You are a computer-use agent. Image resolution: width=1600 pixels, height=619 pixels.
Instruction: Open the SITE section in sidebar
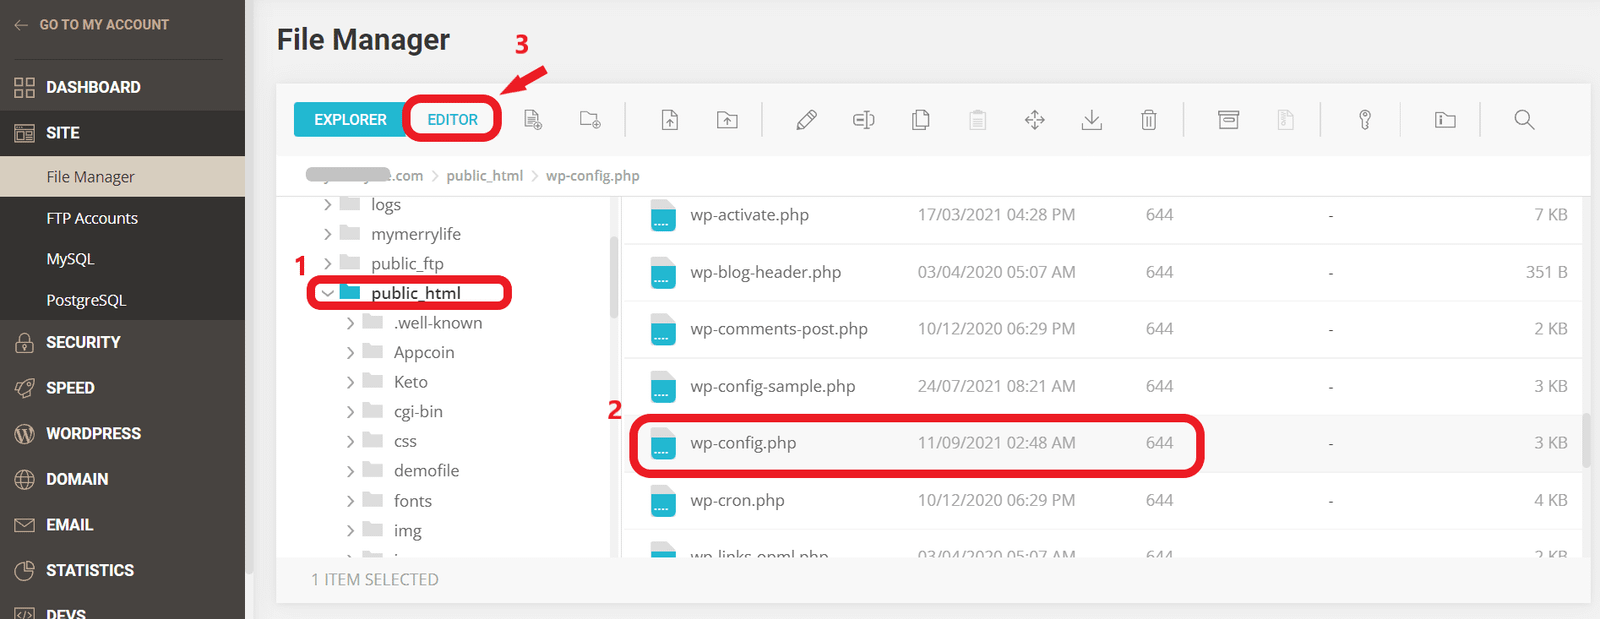122,133
